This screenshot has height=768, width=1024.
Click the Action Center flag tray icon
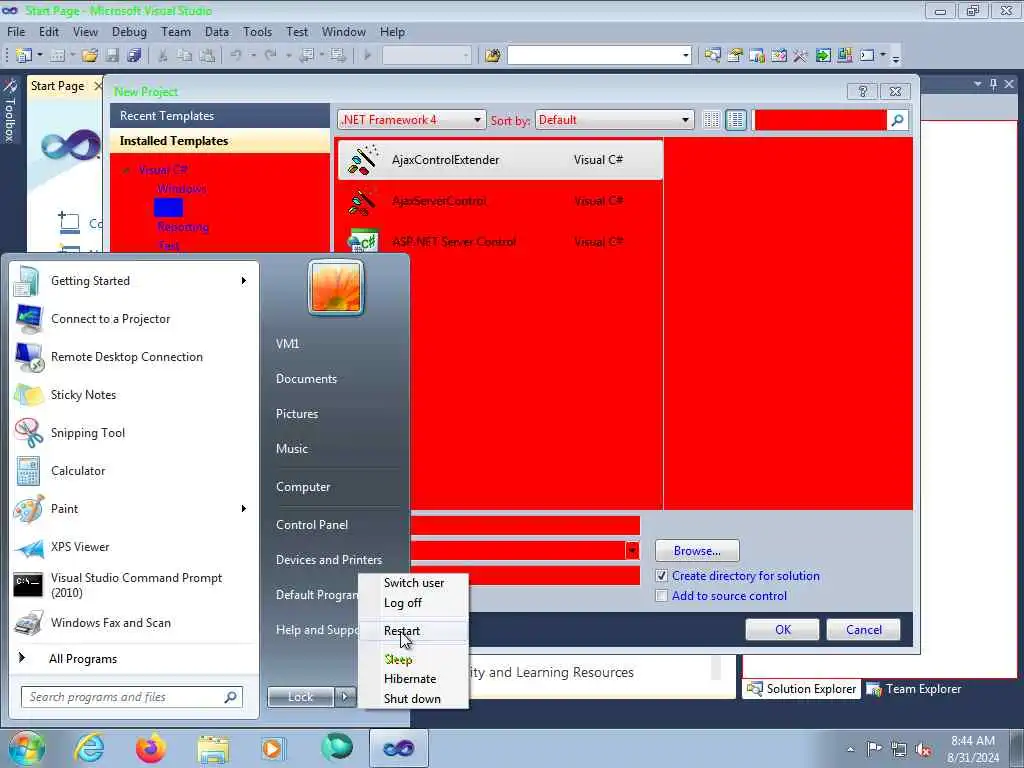coord(874,748)
